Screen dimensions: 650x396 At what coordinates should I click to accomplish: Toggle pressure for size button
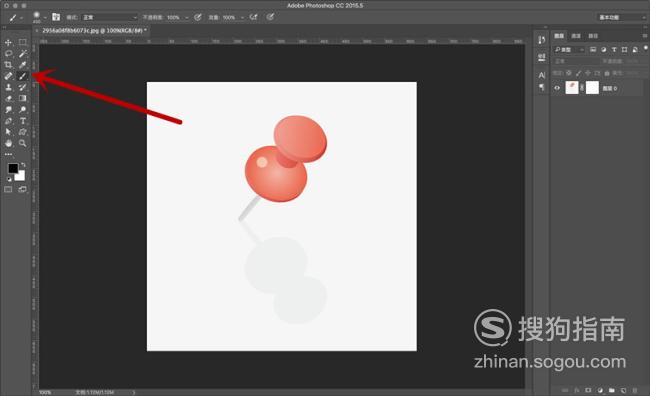(270, 17)
